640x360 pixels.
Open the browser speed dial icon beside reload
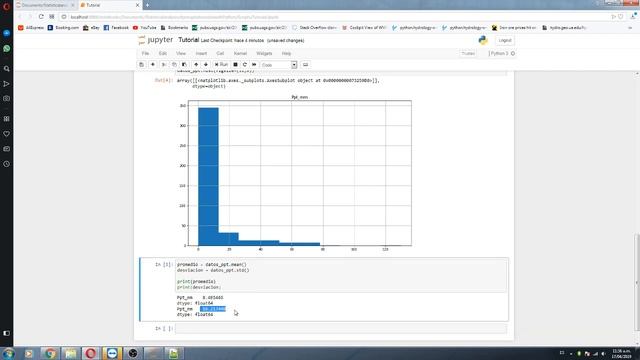[x=52, y=17]
